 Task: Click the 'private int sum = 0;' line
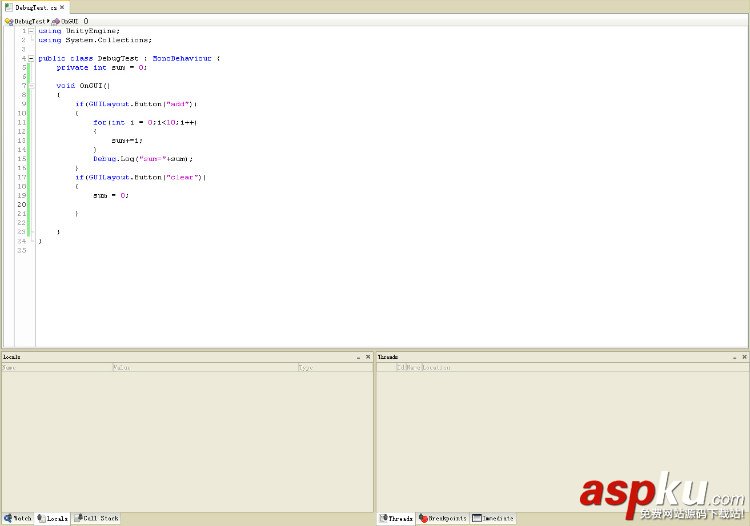pos(101,68)
